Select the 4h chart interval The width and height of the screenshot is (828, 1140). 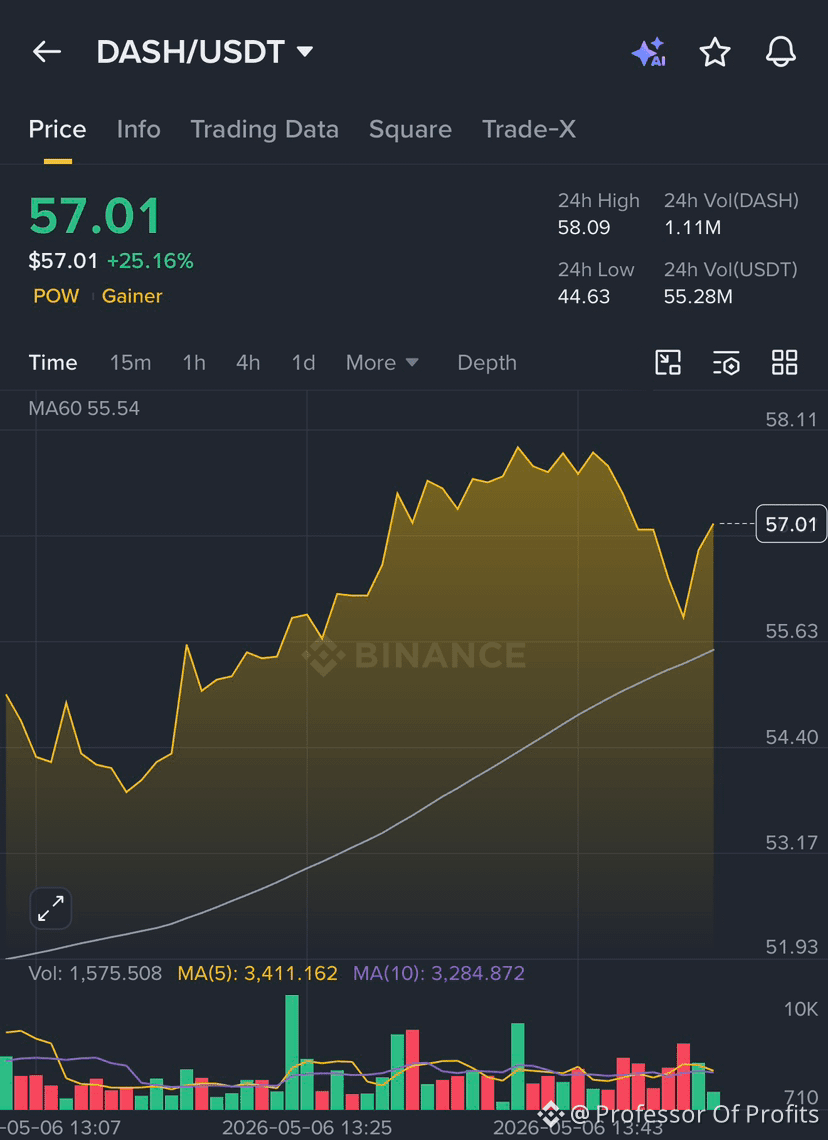point(248,362)
